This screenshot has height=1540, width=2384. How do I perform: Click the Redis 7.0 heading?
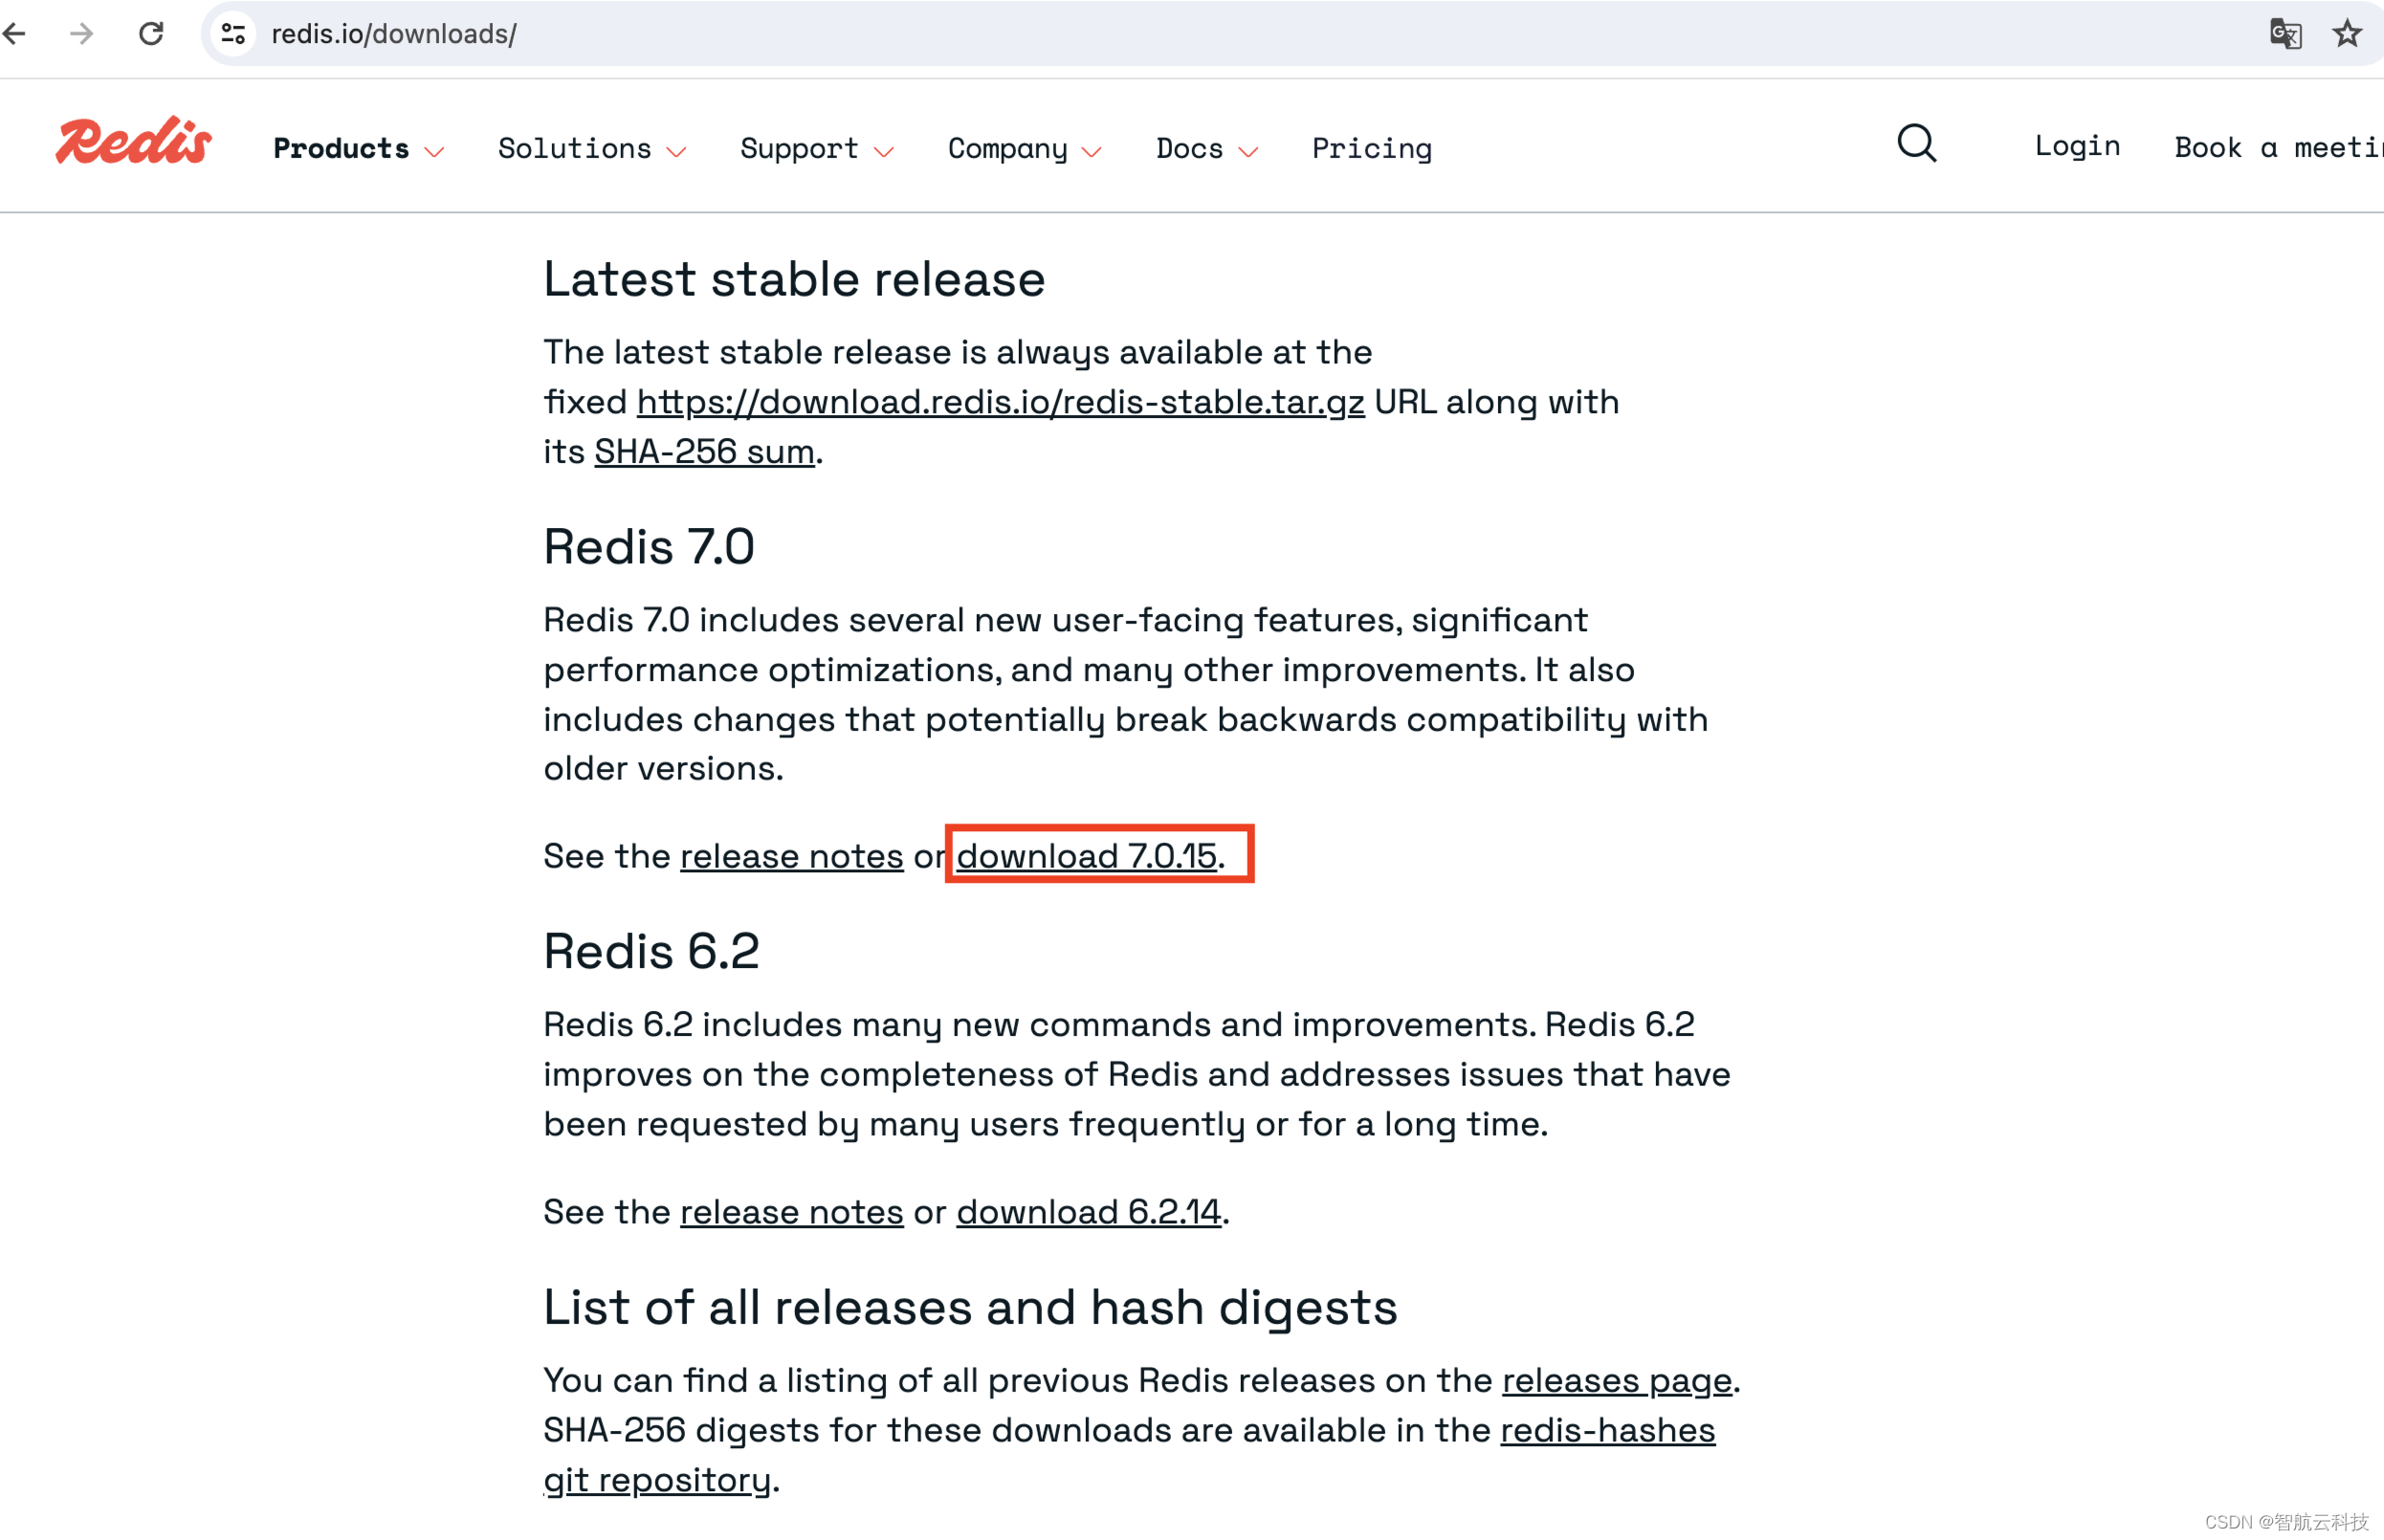(x=649, y=547)
